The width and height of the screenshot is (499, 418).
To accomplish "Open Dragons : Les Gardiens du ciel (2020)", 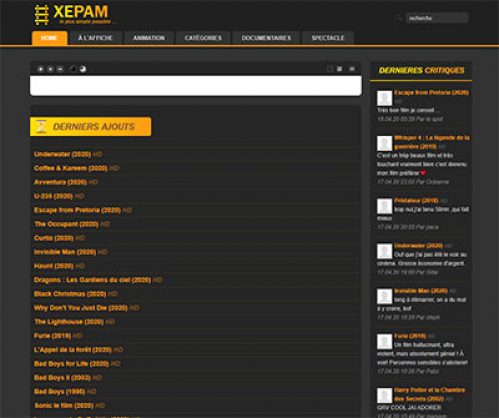I will click(92, 280).
